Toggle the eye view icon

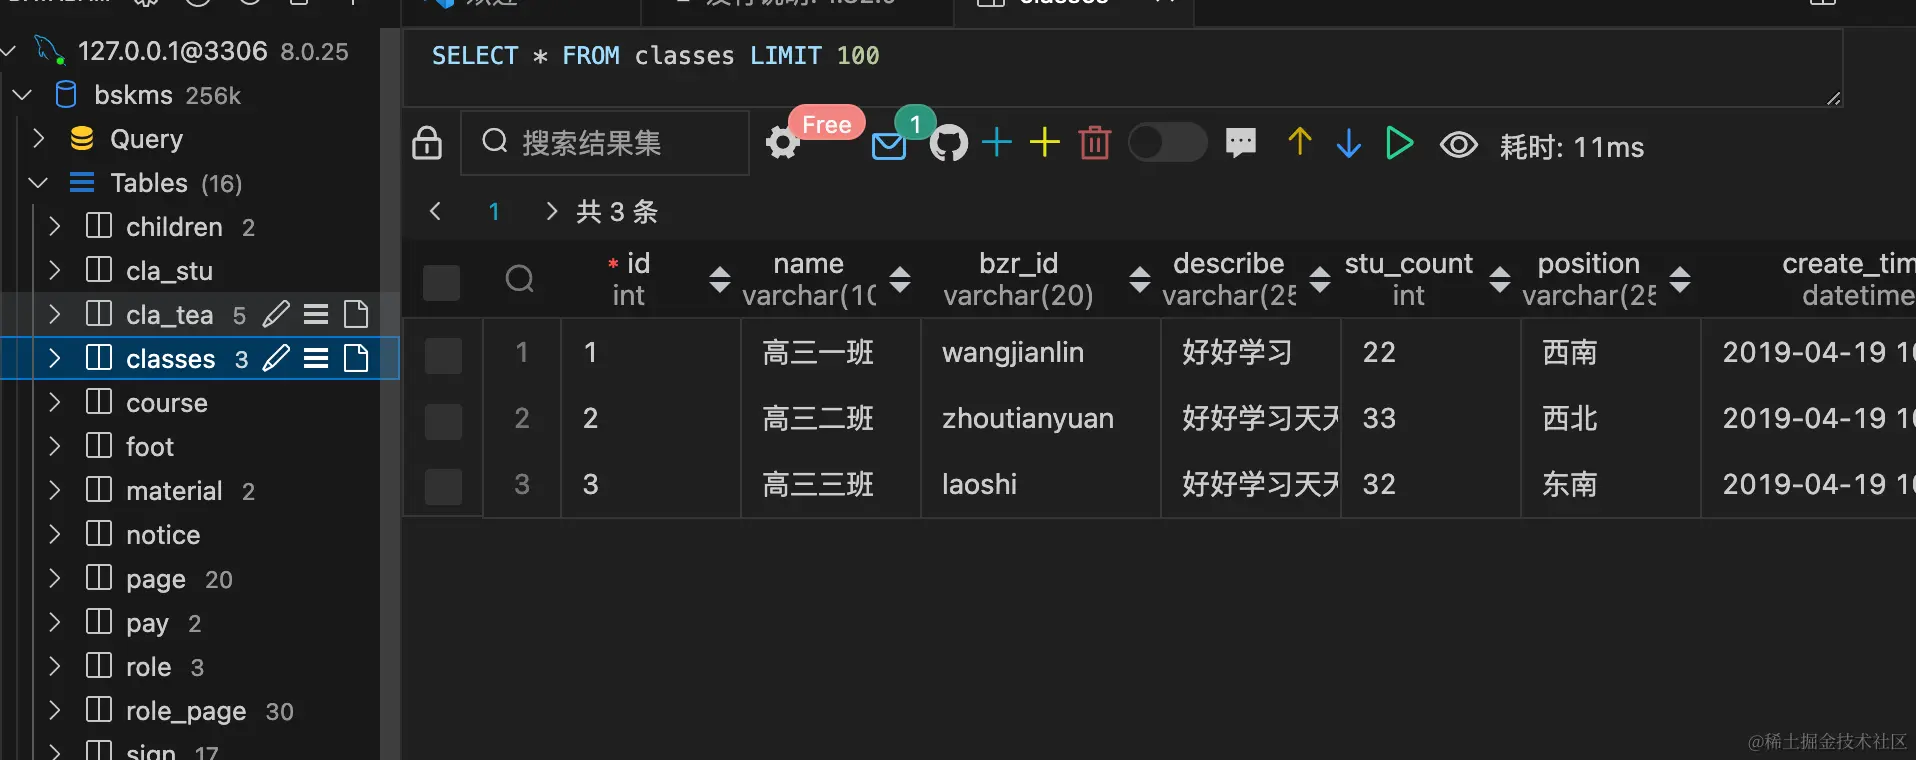pos(1459,145)
